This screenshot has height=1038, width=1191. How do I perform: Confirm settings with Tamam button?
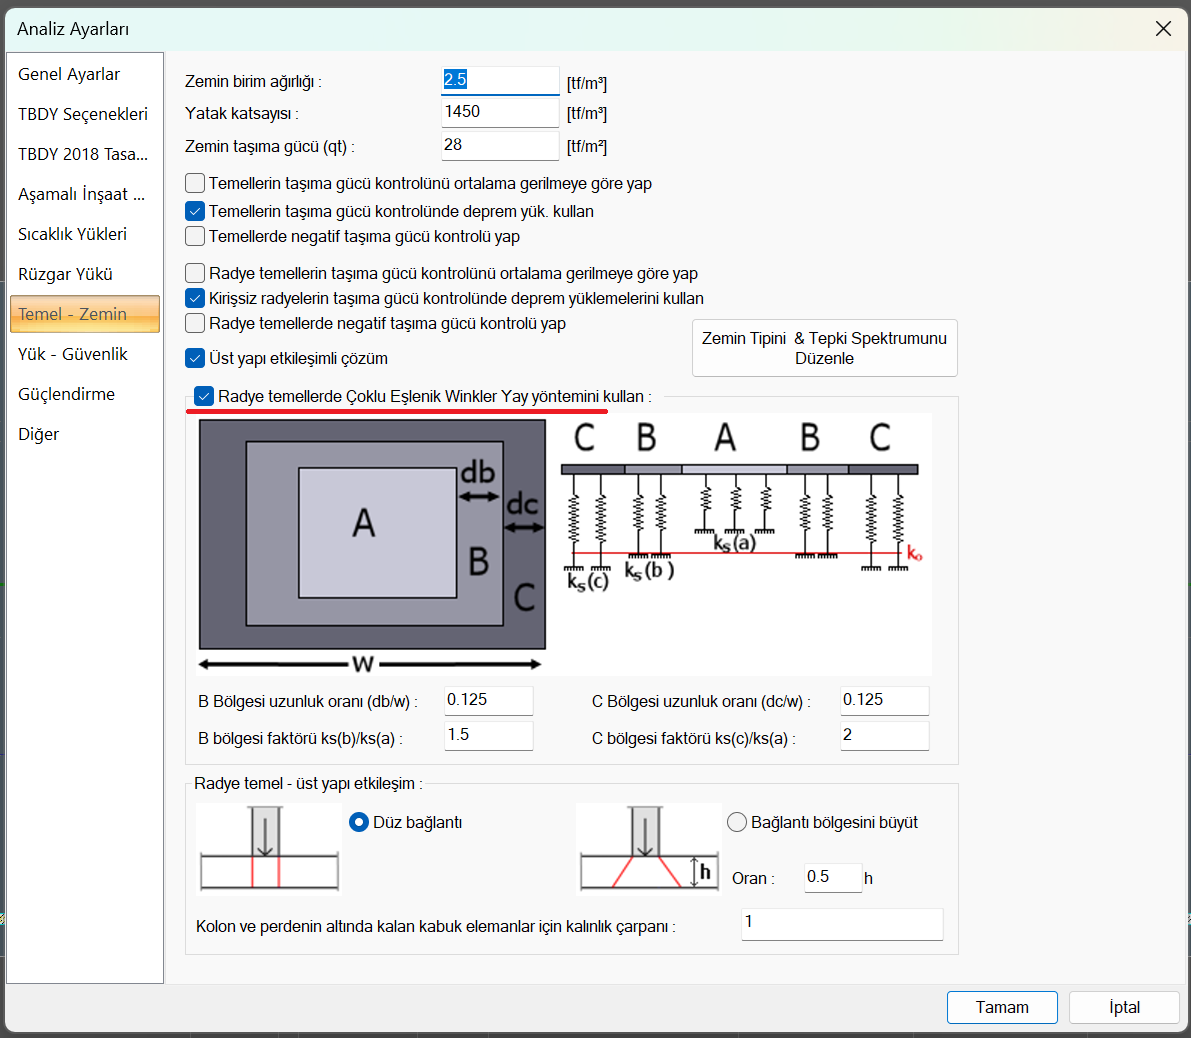tap(1002, 1007)
